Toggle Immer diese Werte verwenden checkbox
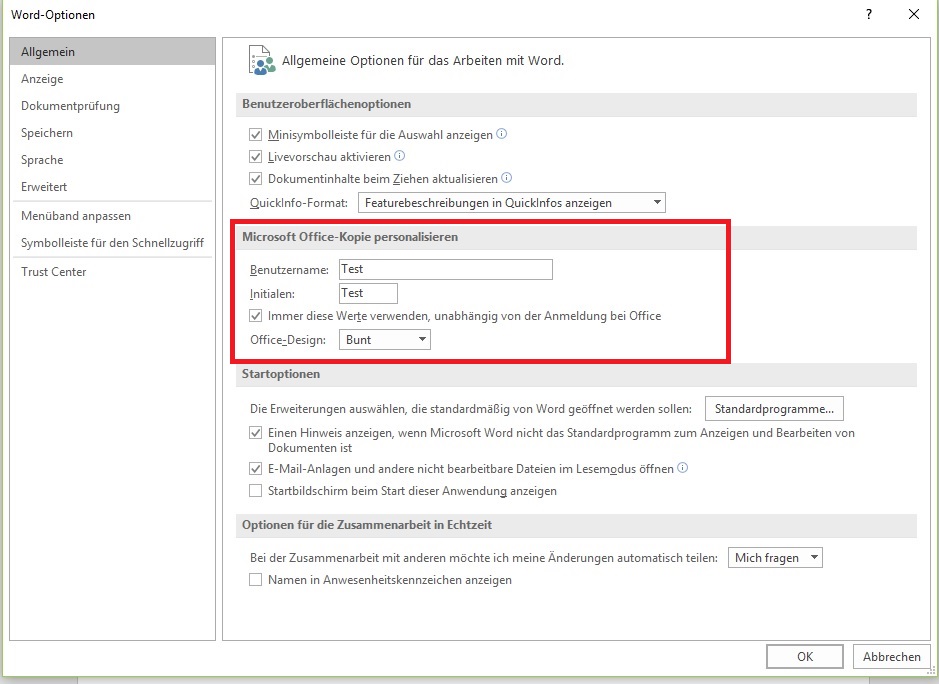The height and width of the screenshot is (684, 939). click(256, 316)
